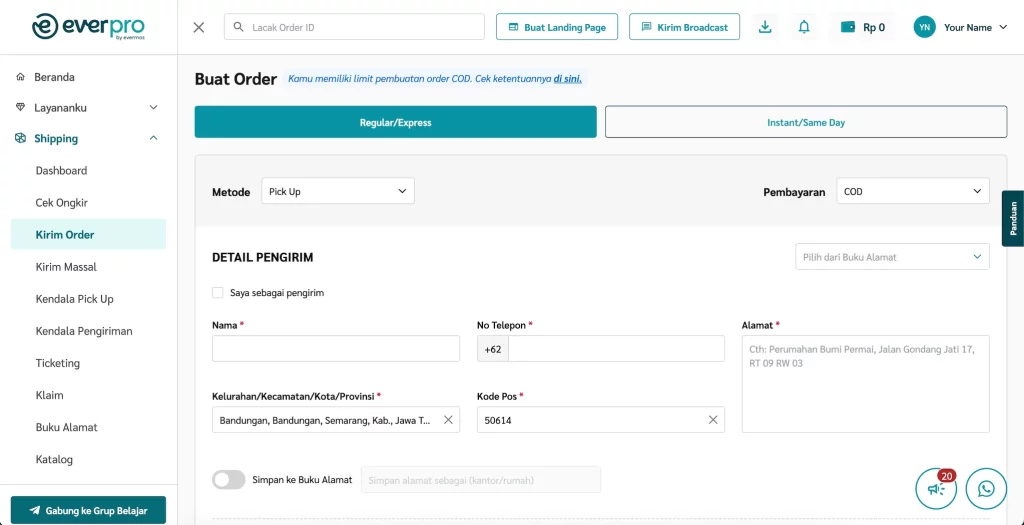Screen dimensions: 1024x525
Task: Check 'Saya sebagai pengirim' checkbox
Action: point(218,293)
